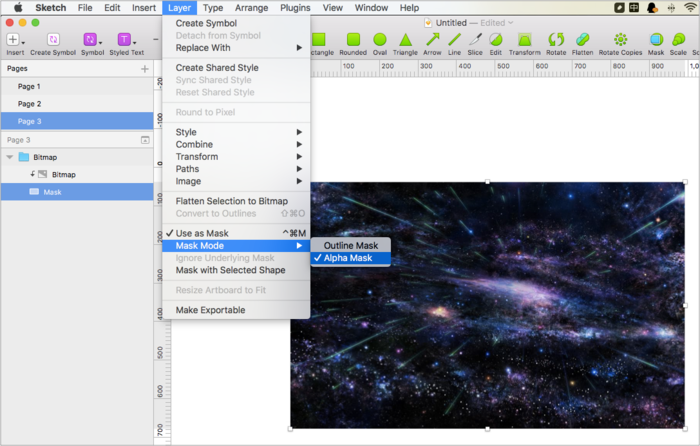The width and height of the screenshot is (700, 446).
Task: Choose Create Shared Style
Action: pyautogui.click(x=236, y=68)
